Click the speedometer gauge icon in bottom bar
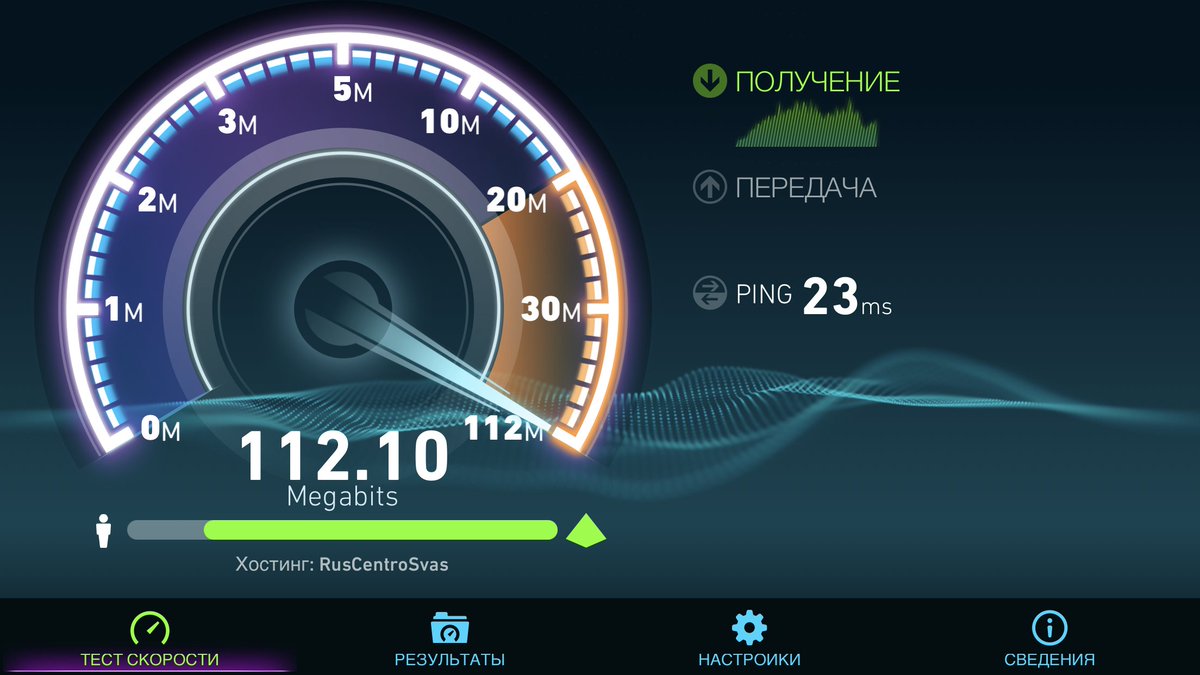Screen dimensions: 1200x675 [150, 628]
